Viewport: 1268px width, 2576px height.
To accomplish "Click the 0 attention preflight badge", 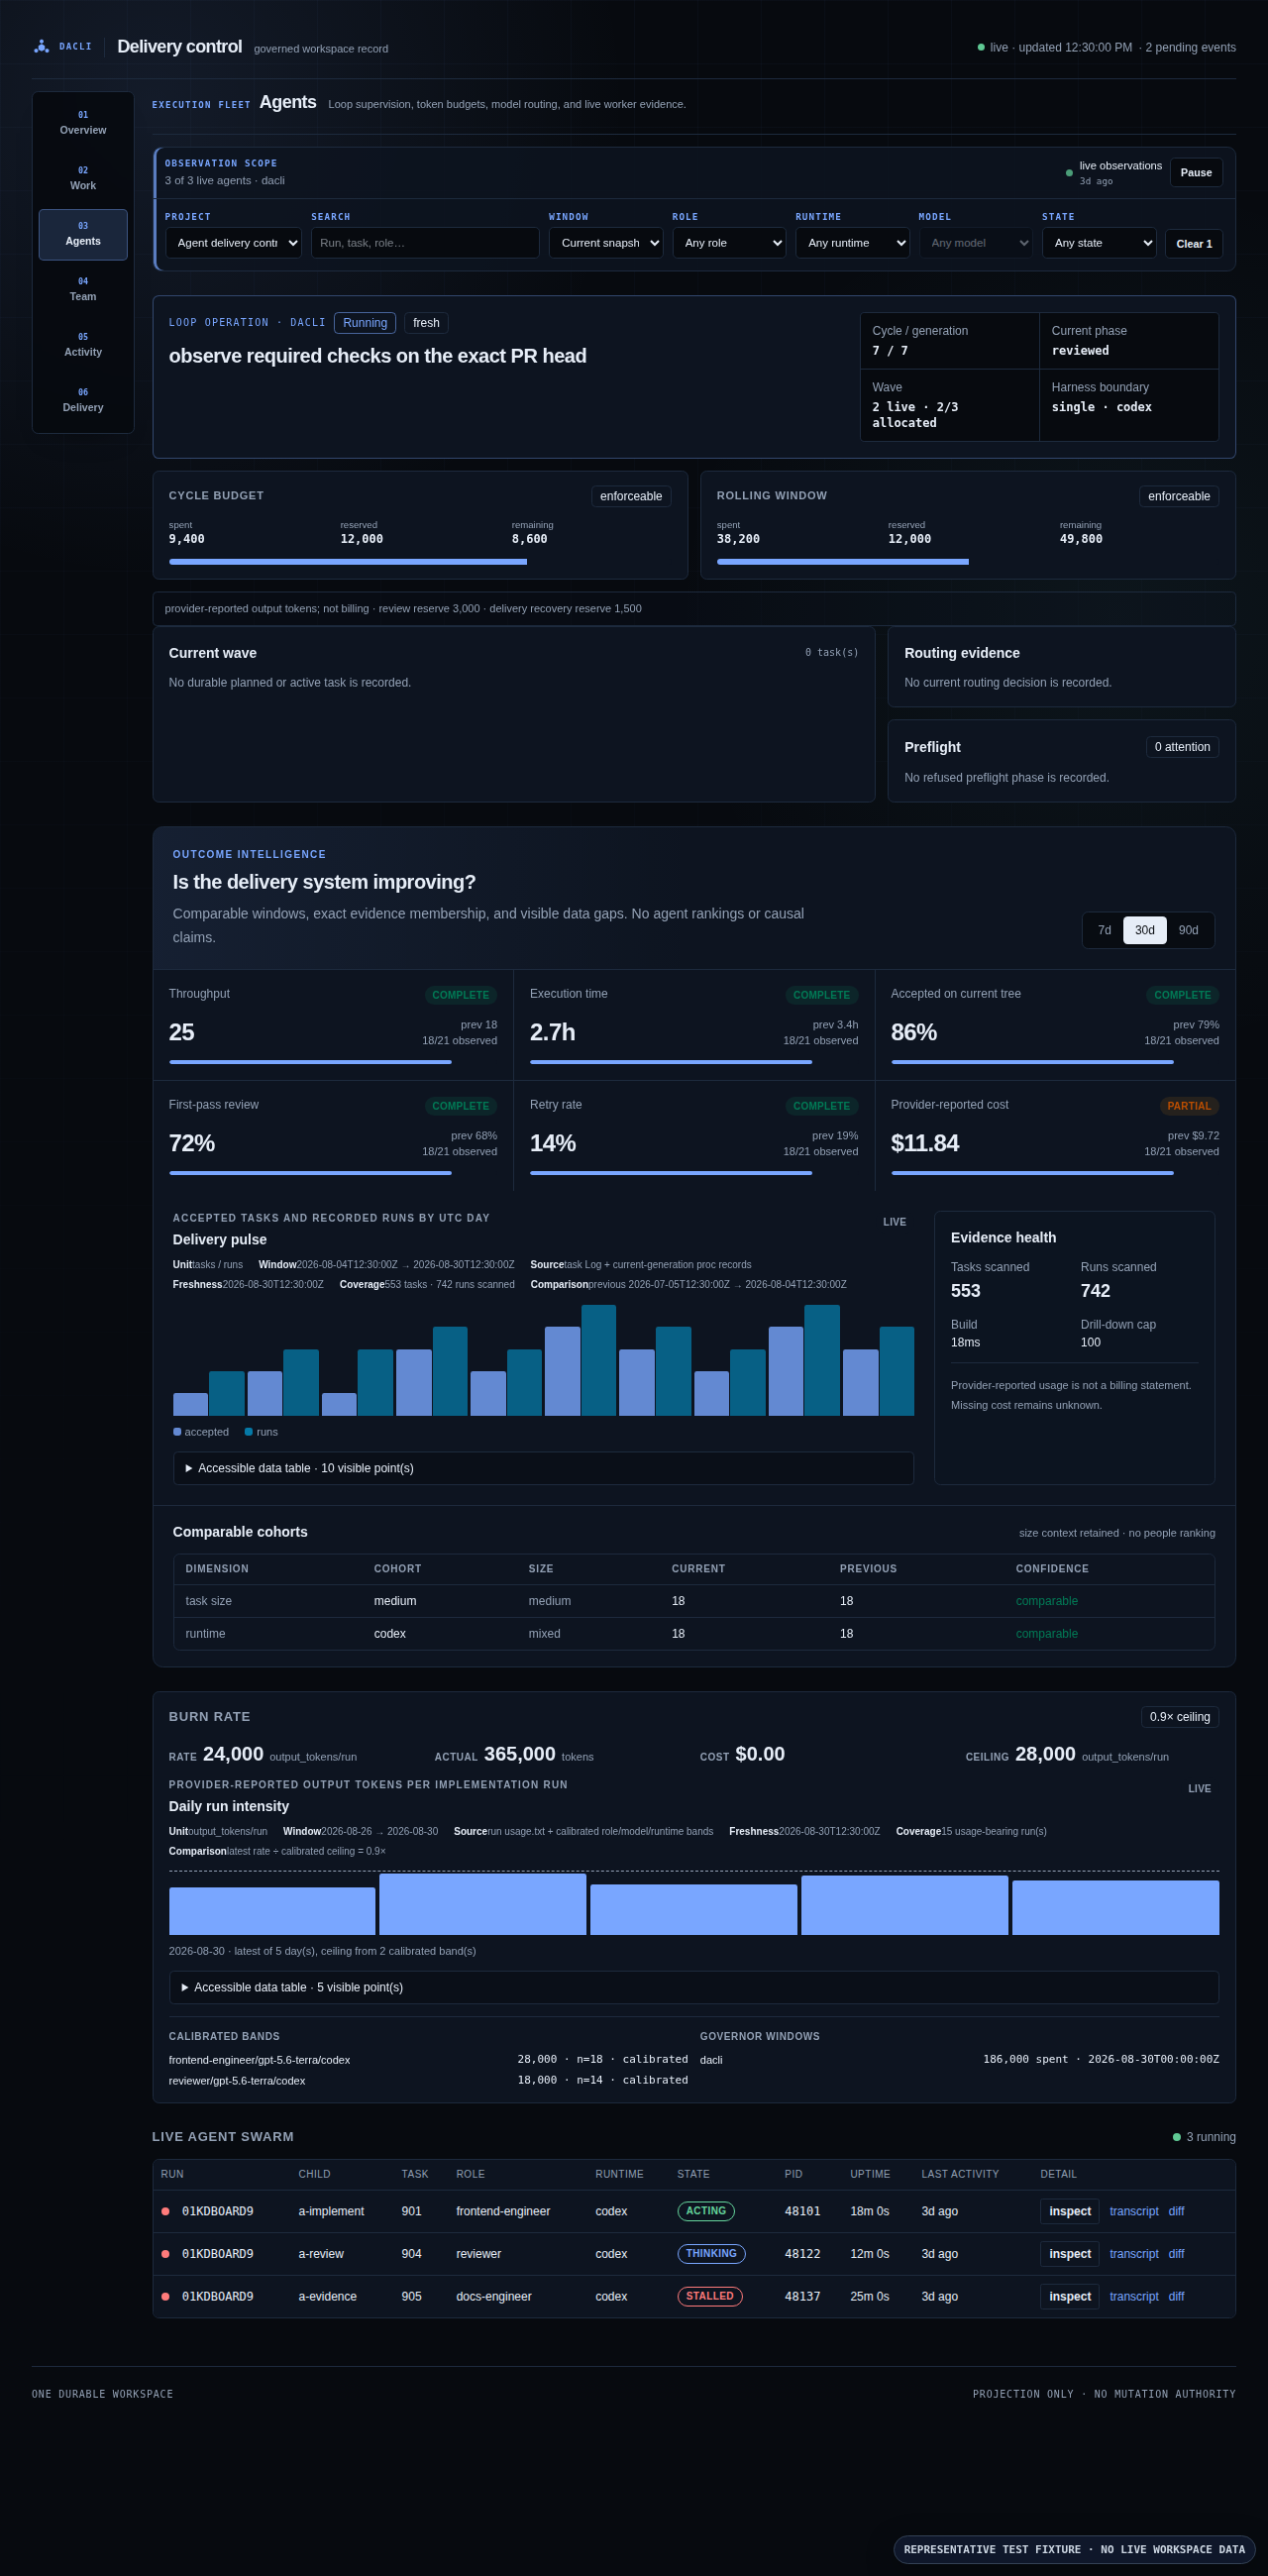I will click(1182, 747).
